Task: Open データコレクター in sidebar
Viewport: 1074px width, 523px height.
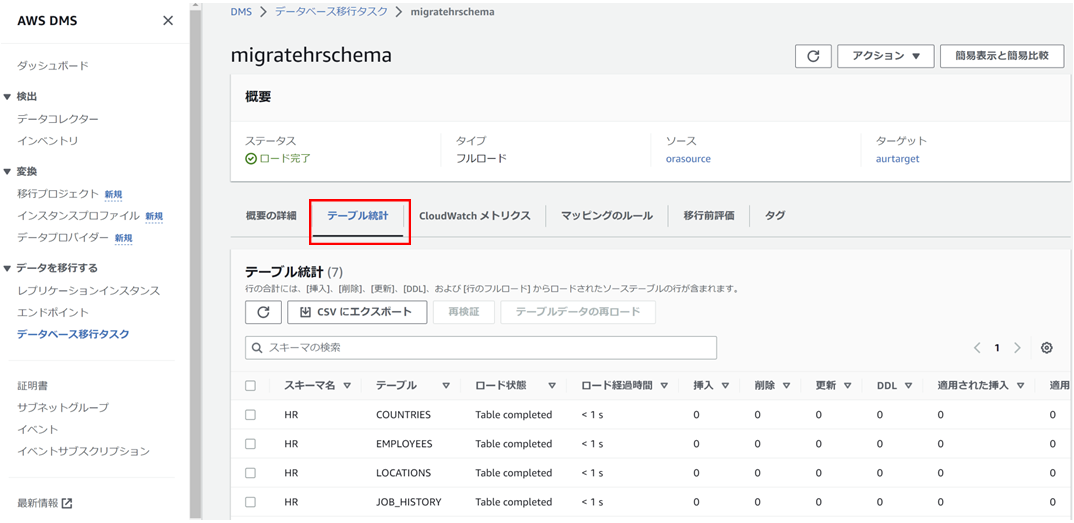Action: coord(58,119)
